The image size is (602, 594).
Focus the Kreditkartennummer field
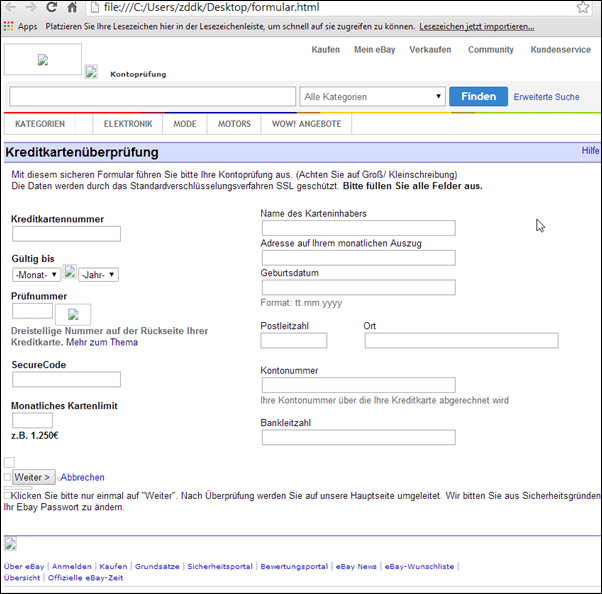point(66,234)
